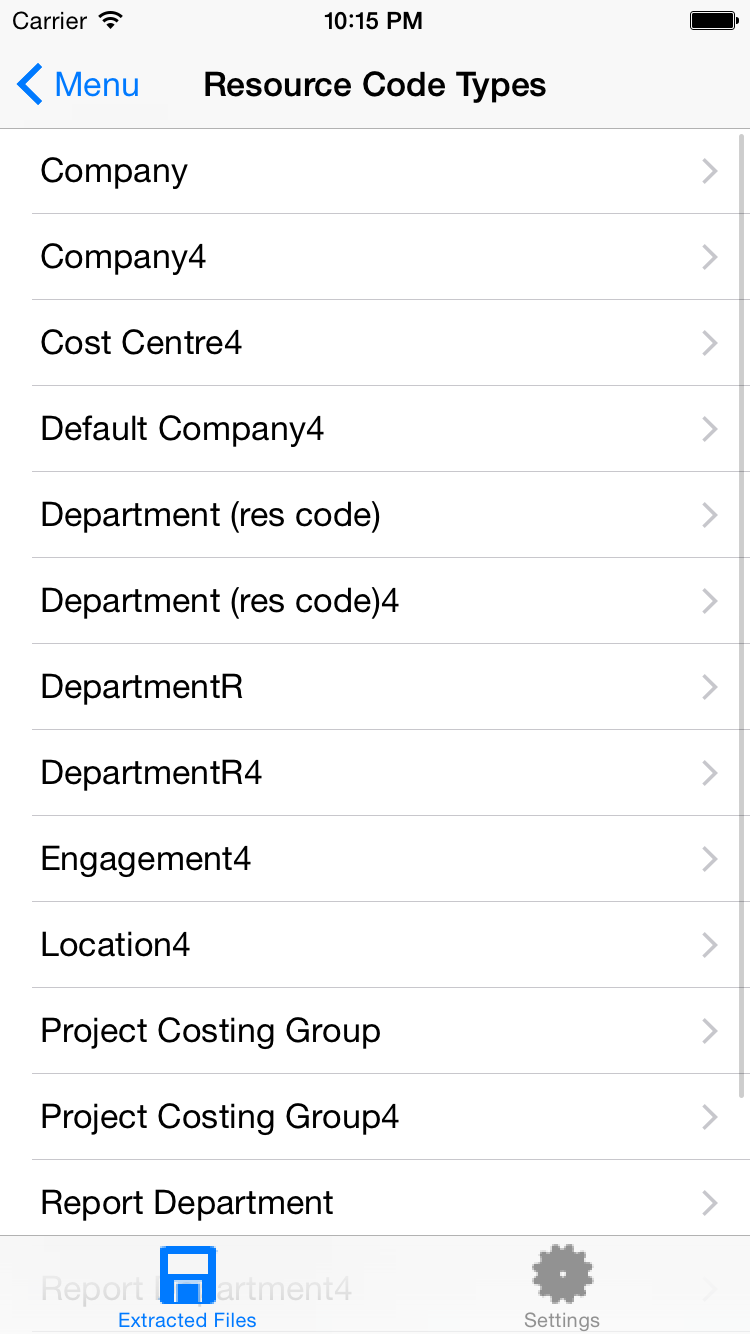The height and width of the screenshot is (1334, 750).
Task: Tap the Engagement4 row
Action: coord(145,860)
